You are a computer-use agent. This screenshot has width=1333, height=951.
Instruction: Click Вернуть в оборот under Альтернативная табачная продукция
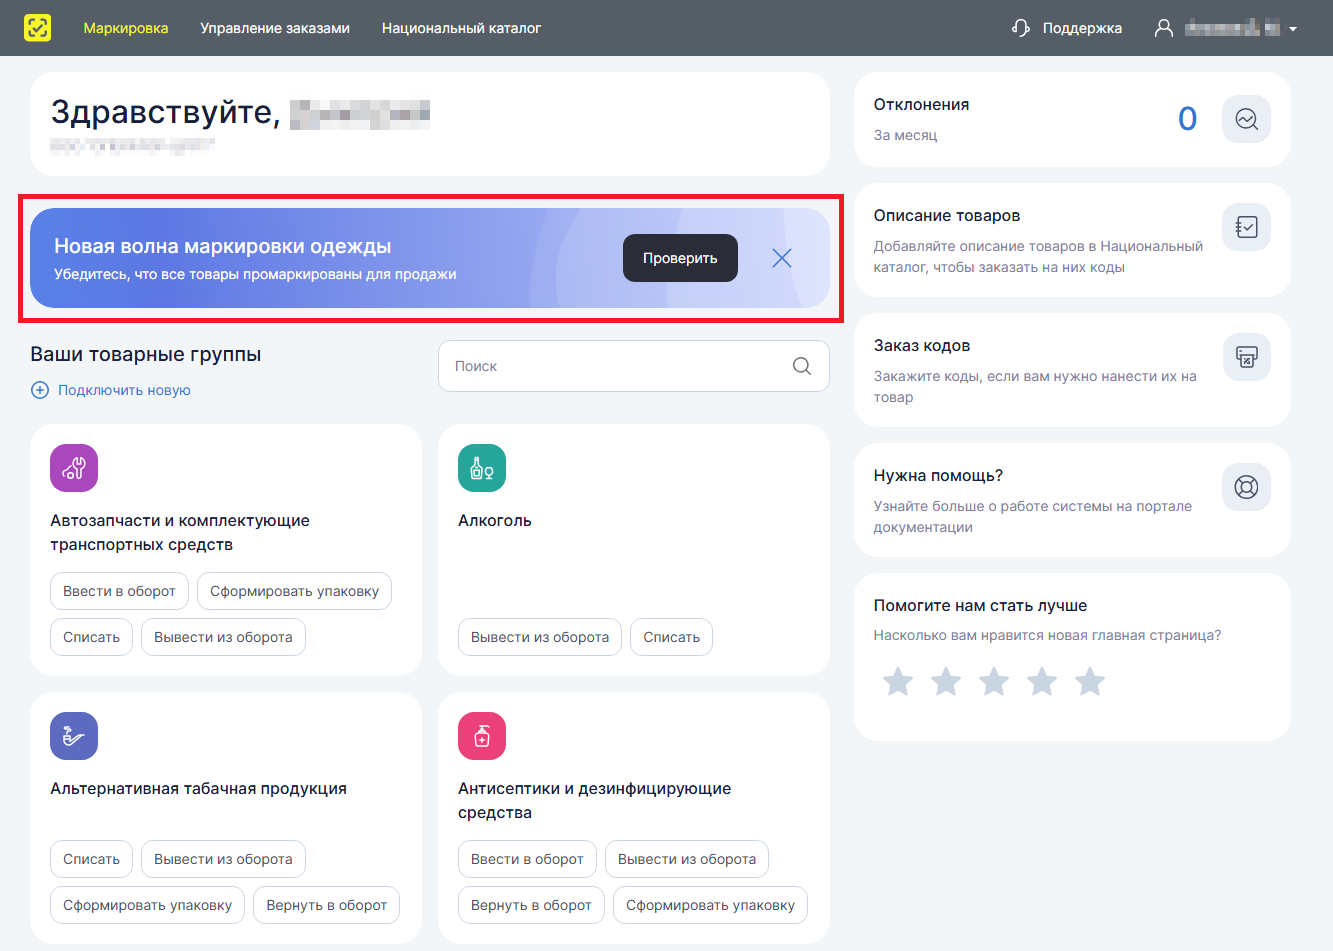[x=327, y=905]
